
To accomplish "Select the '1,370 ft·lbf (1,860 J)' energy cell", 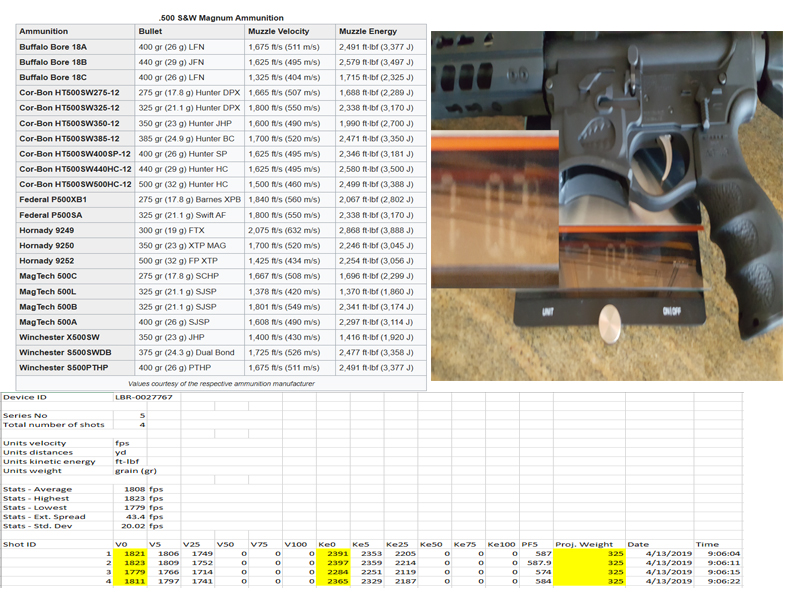I will pos(381,292).
